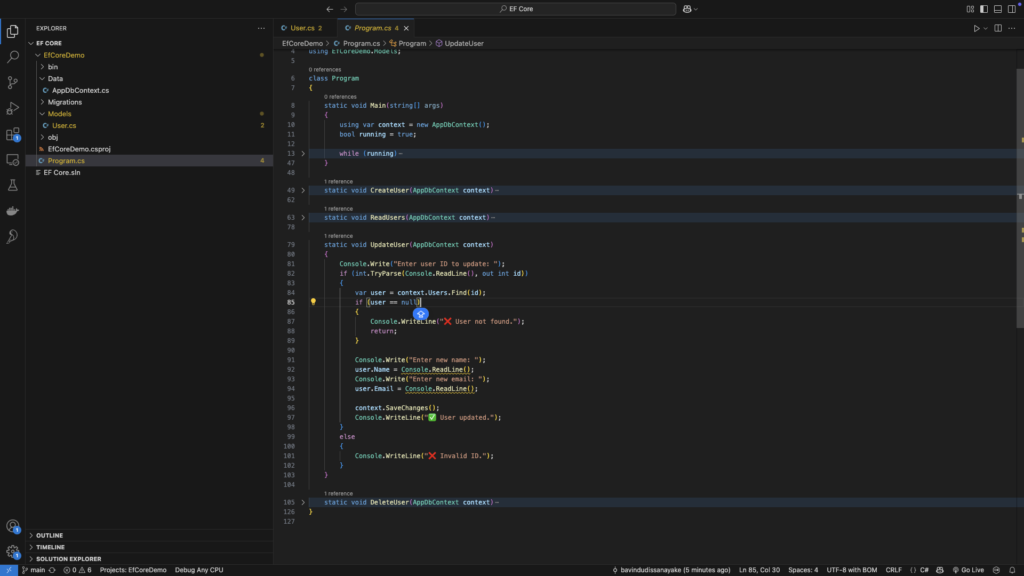Toggle the primary side bar visibility

[x=984, y=9]
